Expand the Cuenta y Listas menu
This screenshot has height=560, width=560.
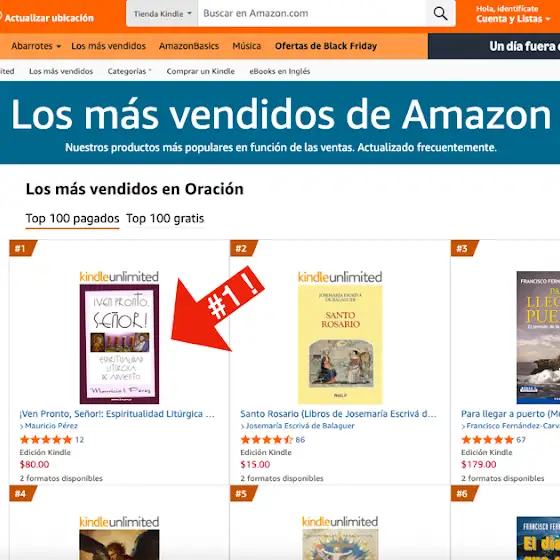tap(513, 19)
